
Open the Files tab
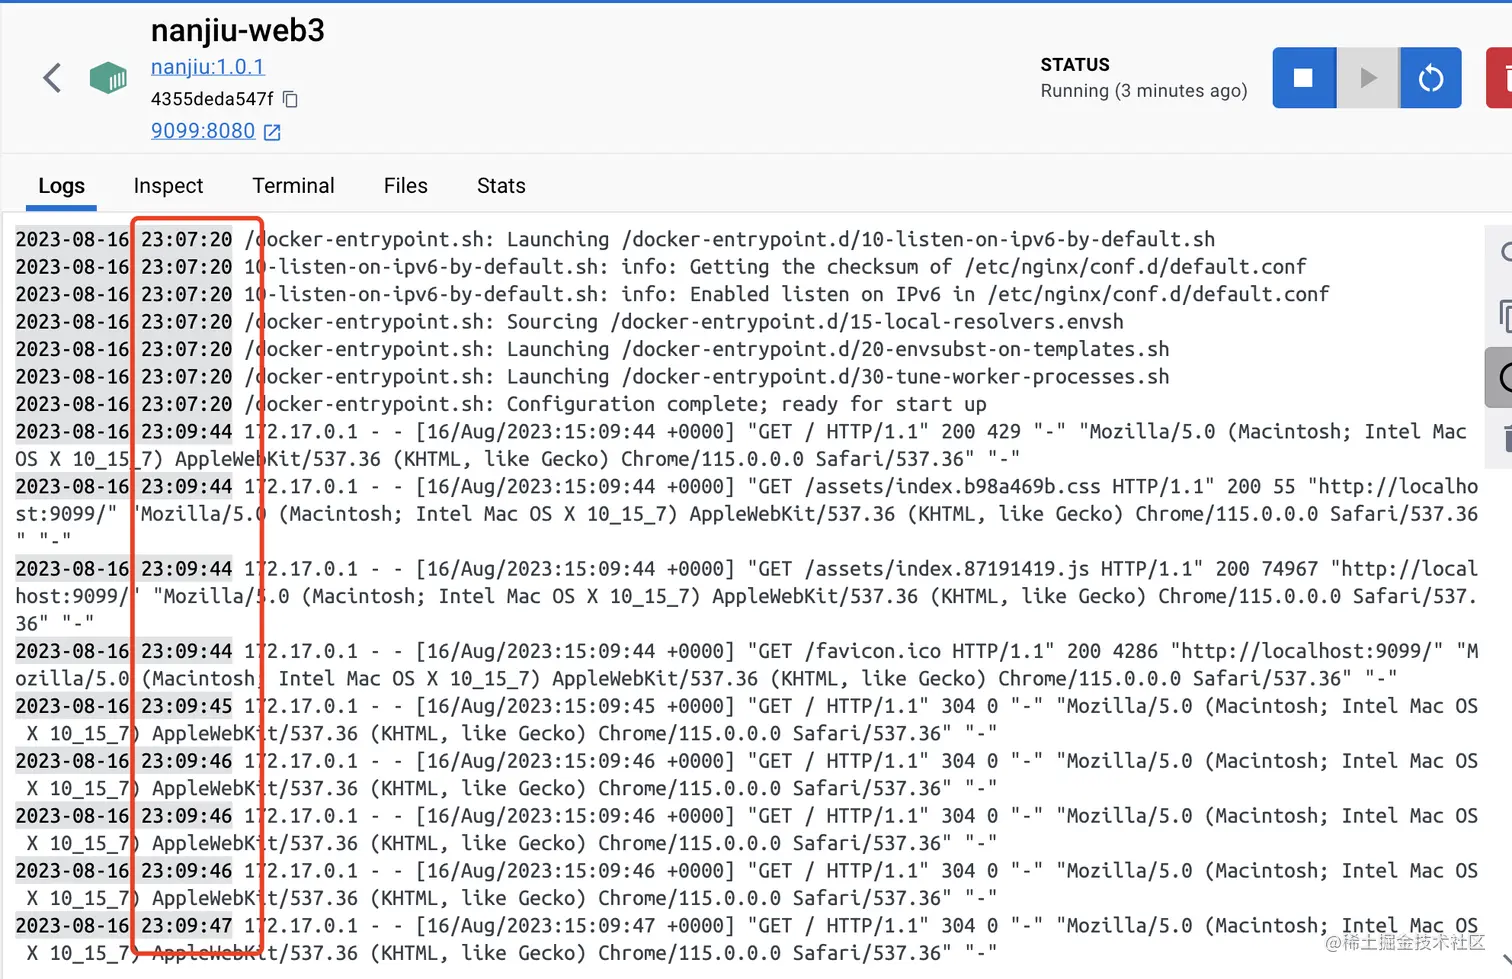point(405,186)
